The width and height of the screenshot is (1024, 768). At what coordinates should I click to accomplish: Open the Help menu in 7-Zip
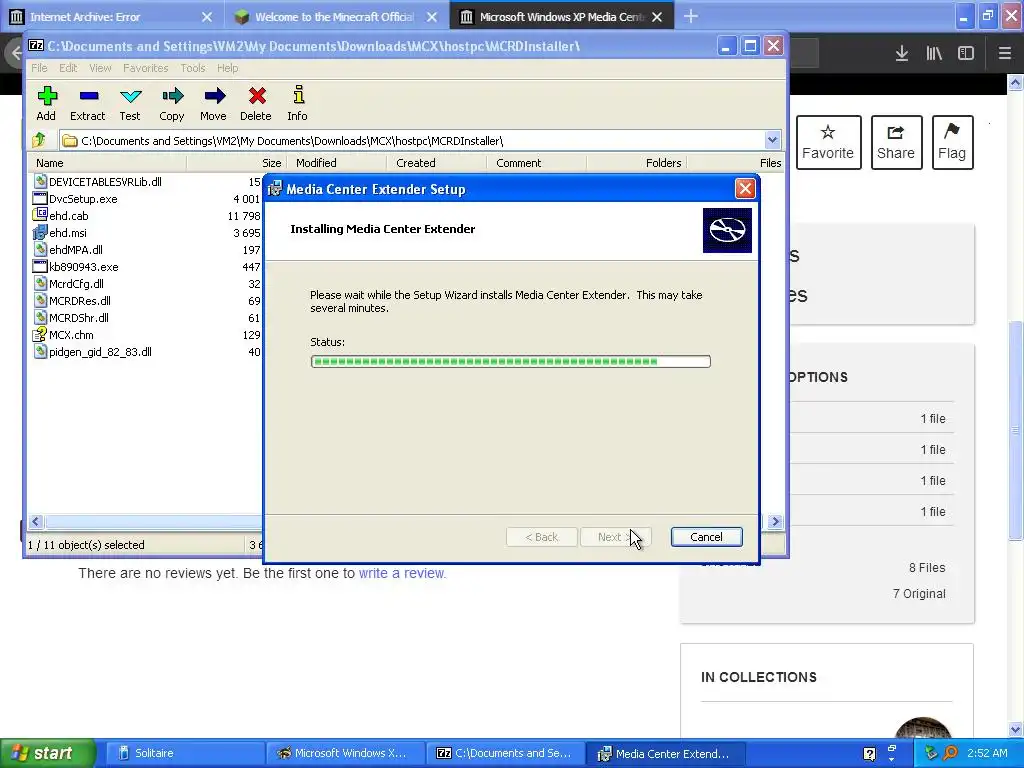(x=227, y=68)
